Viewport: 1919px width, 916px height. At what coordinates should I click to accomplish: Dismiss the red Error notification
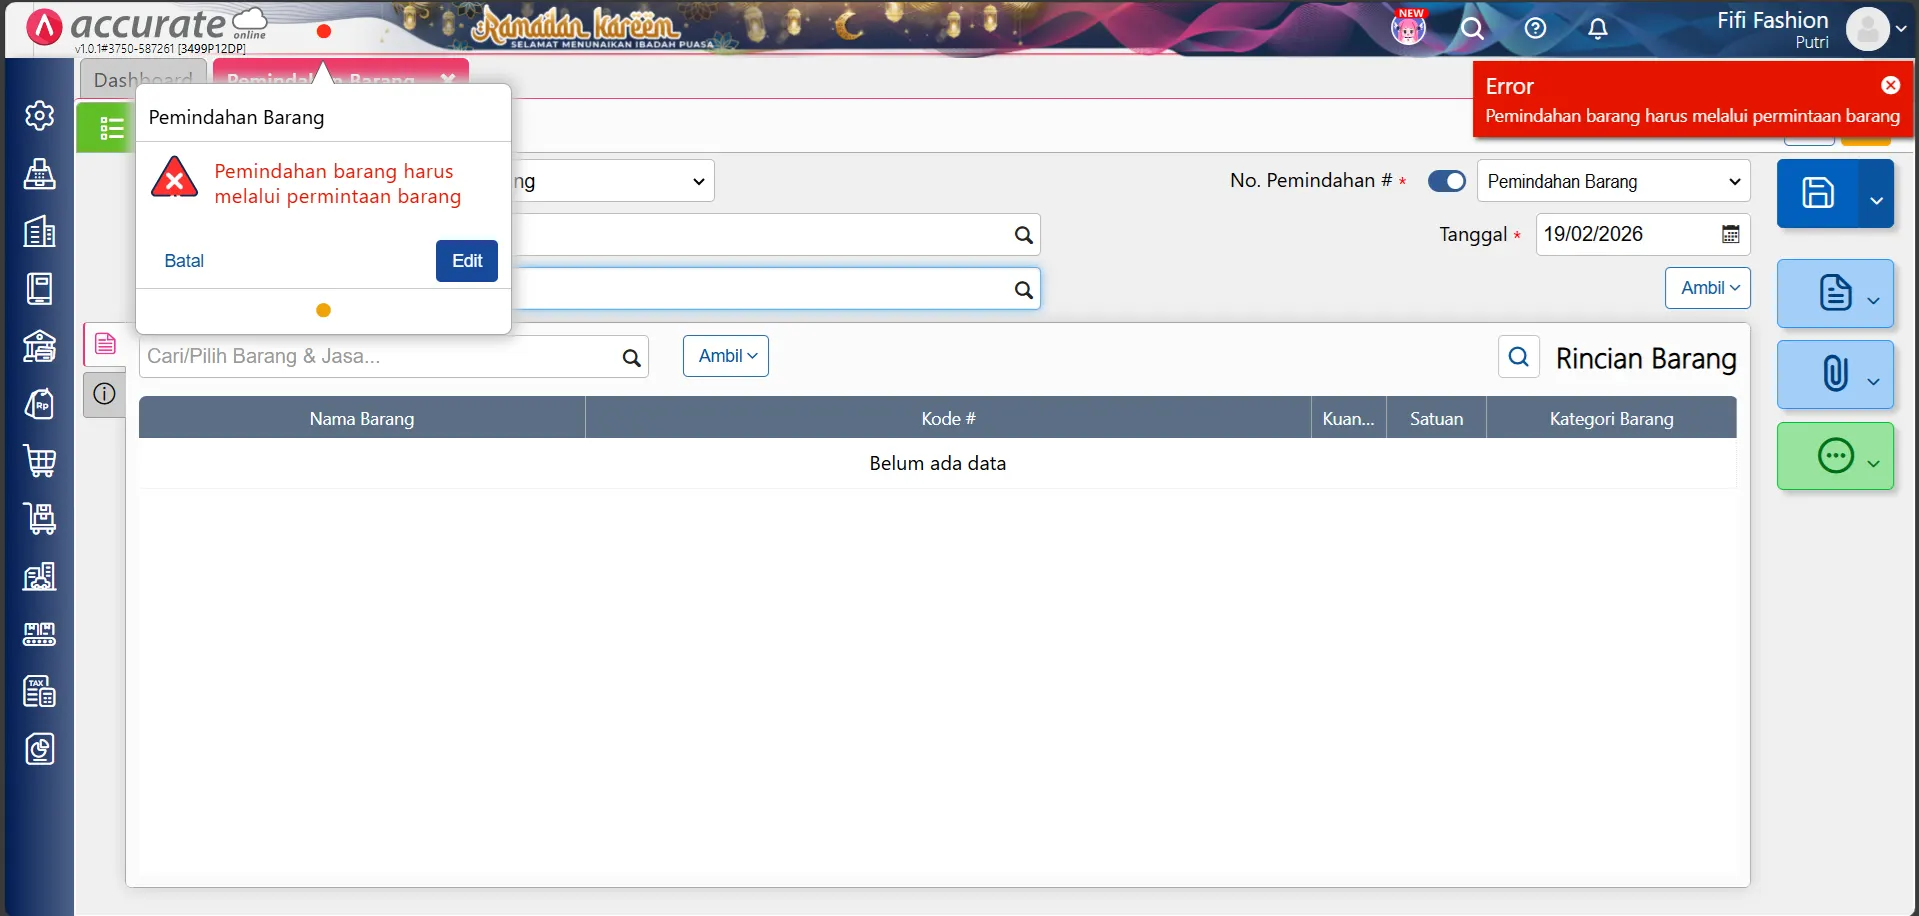(1890, 86)
